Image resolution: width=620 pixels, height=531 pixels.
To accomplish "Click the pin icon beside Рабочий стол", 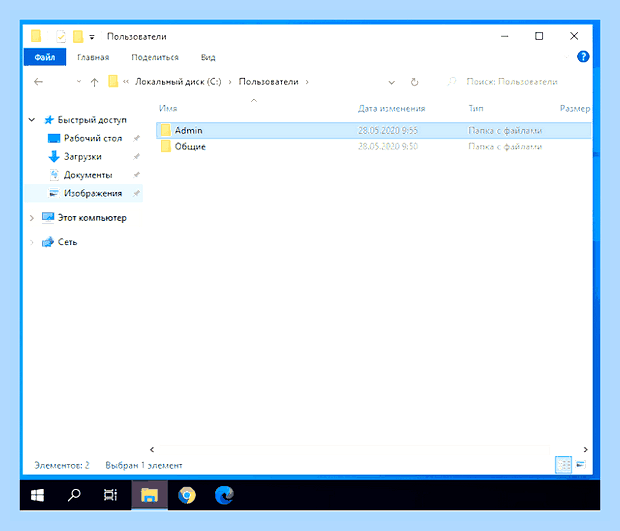I will pos(136,138).
